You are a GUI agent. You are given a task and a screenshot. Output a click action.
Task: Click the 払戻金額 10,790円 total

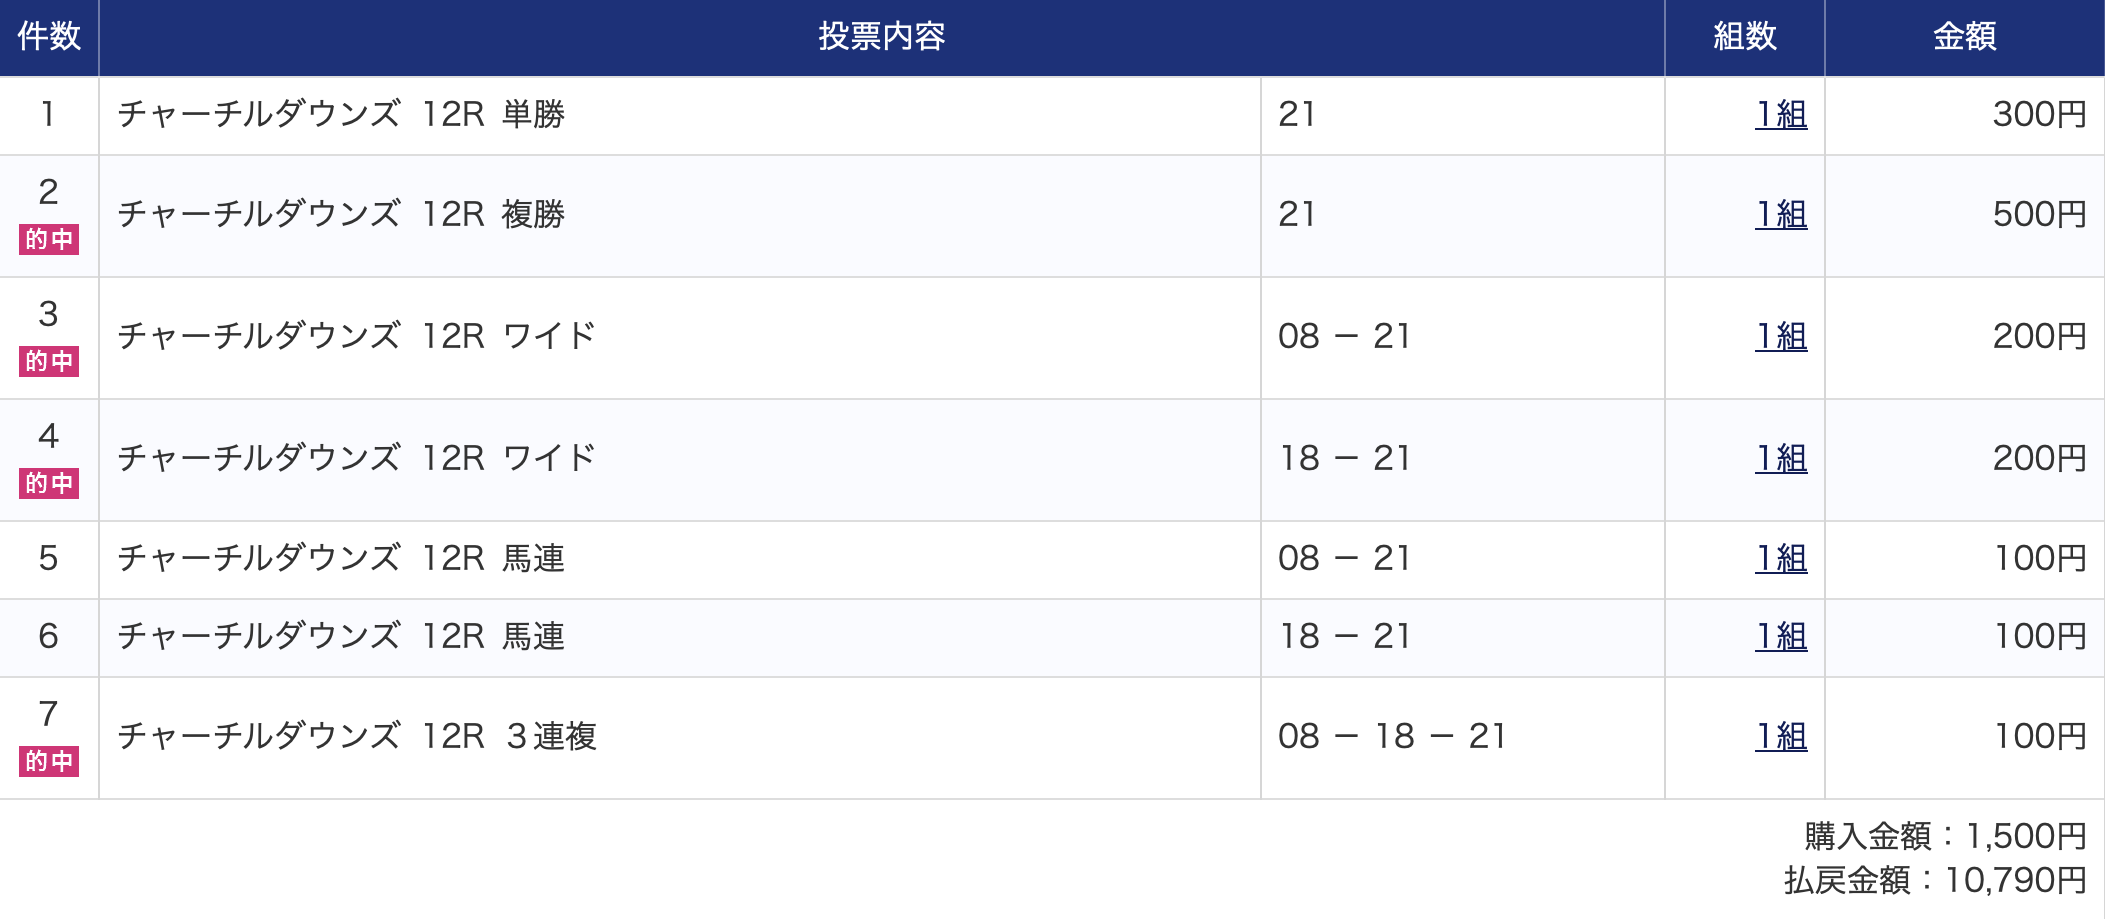tap(1935, 881)
